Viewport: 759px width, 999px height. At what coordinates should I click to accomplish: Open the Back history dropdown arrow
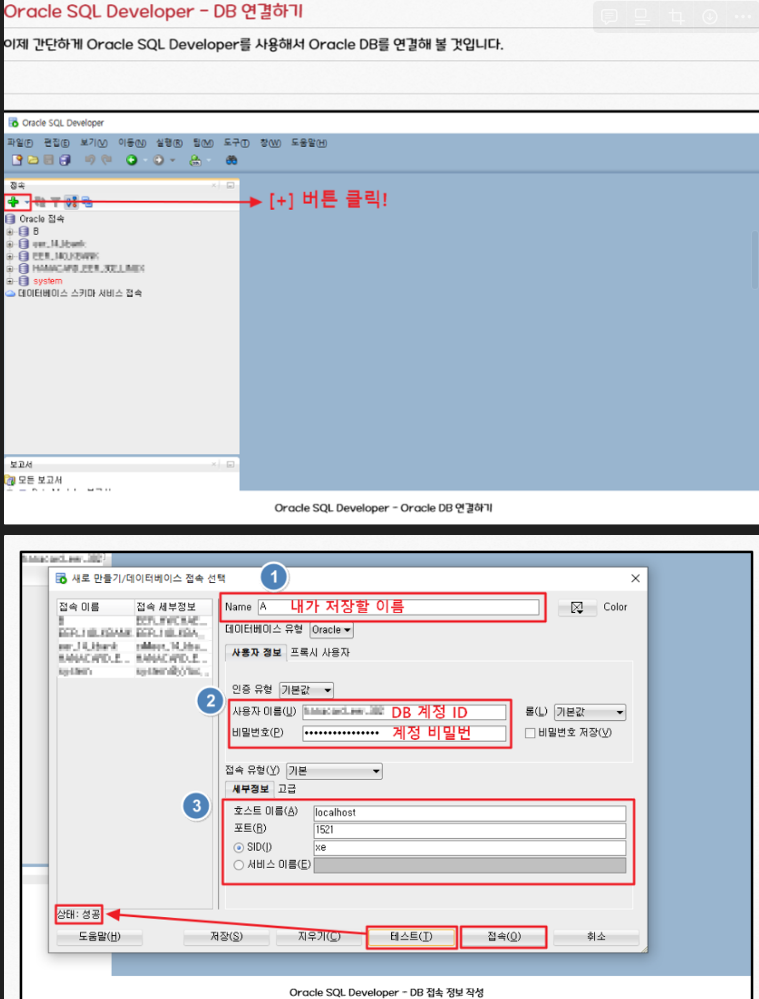(x=145, y=161)
